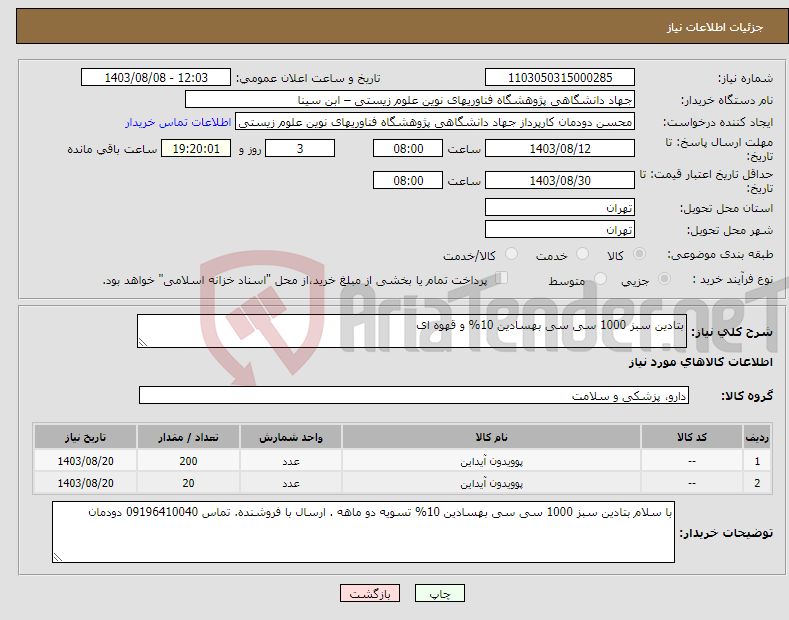Click the ردیف column header
The image size is (789, 620).
click(757, 437)
